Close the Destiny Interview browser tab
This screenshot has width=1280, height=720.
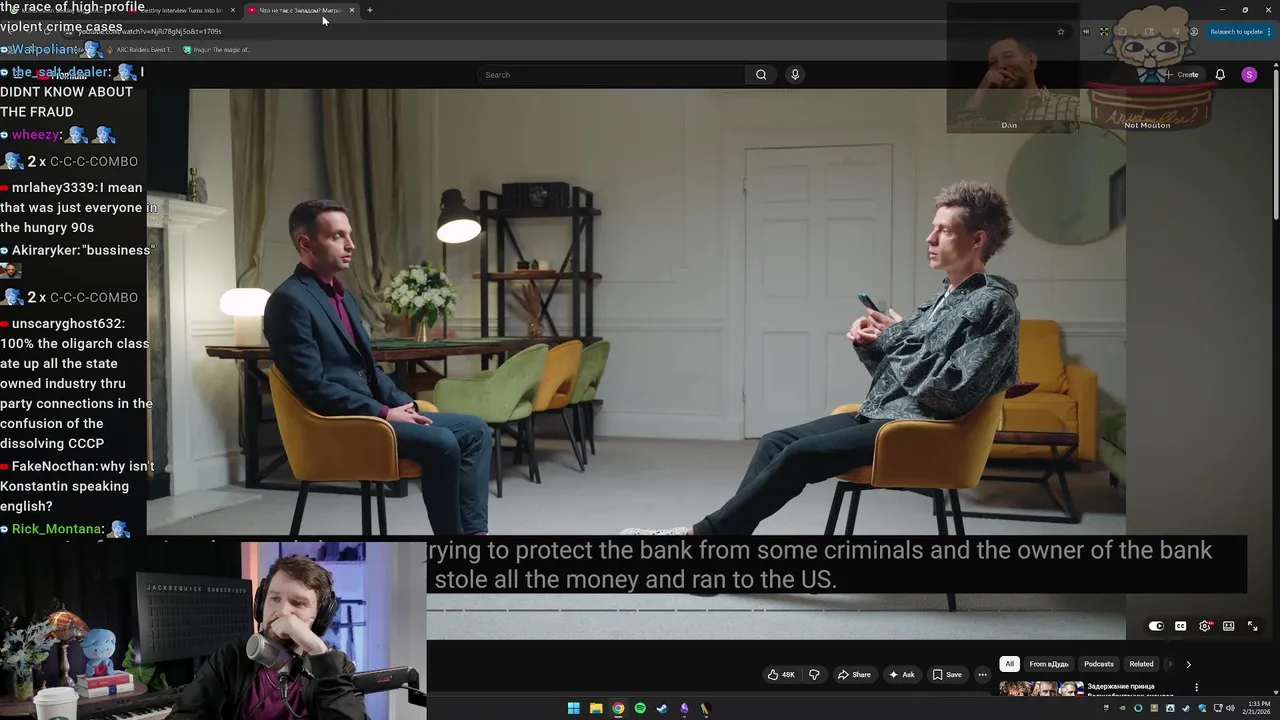[233, 10]
